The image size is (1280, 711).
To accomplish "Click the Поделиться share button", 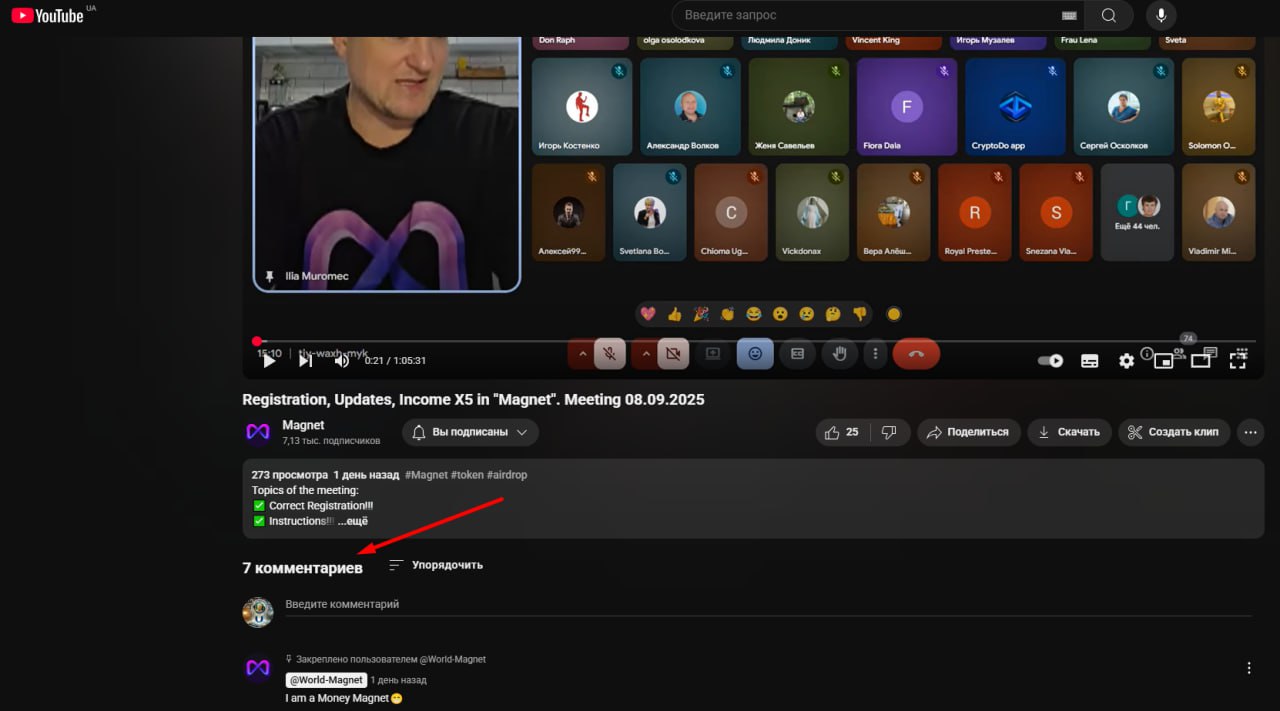I will pyautogui.click(x=968, y=432).
